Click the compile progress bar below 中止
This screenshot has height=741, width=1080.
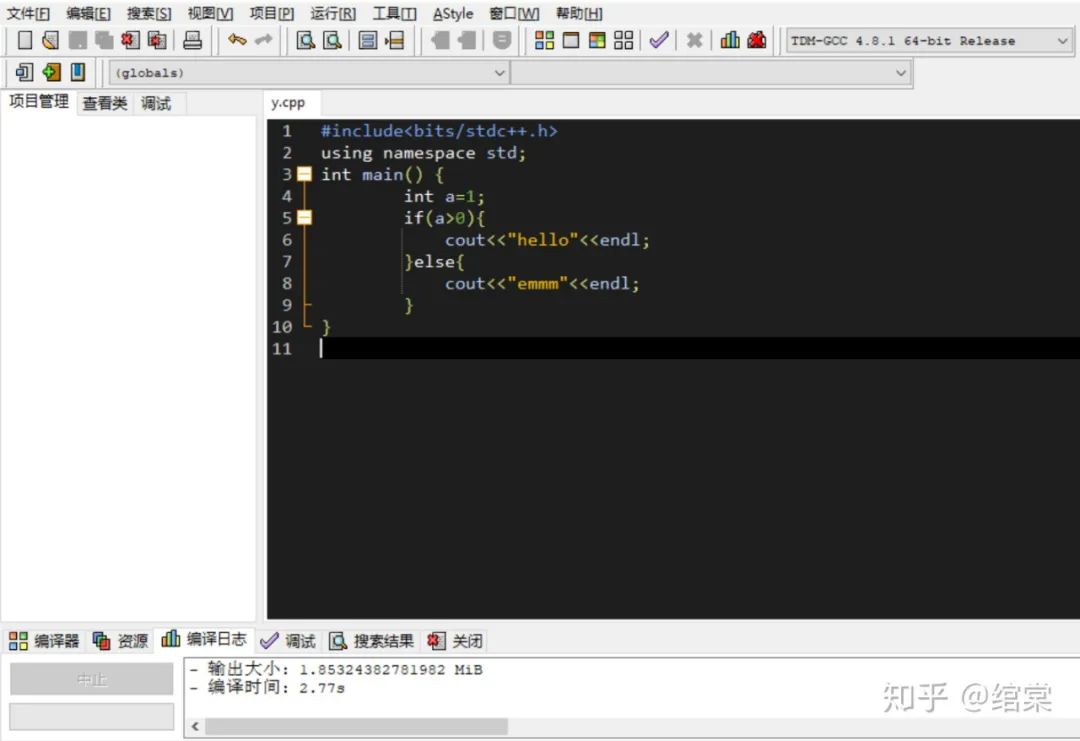92,716
